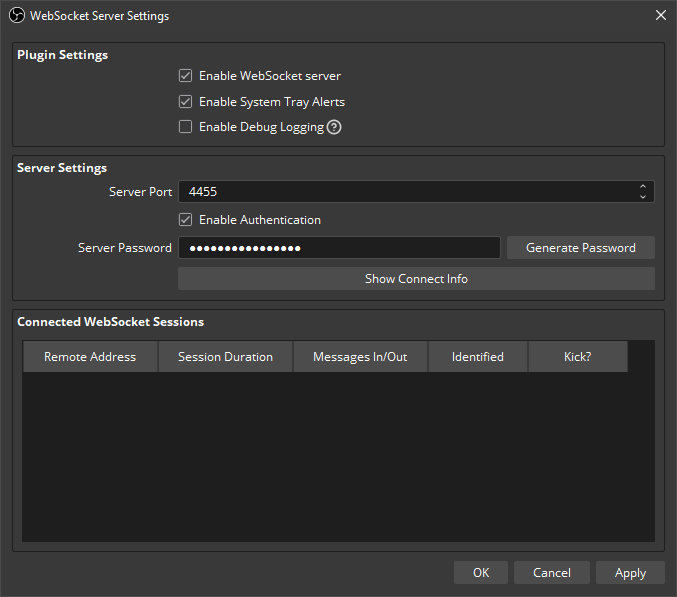Click the Enable WebSocket server label text
677x597 pixels.
270,76
